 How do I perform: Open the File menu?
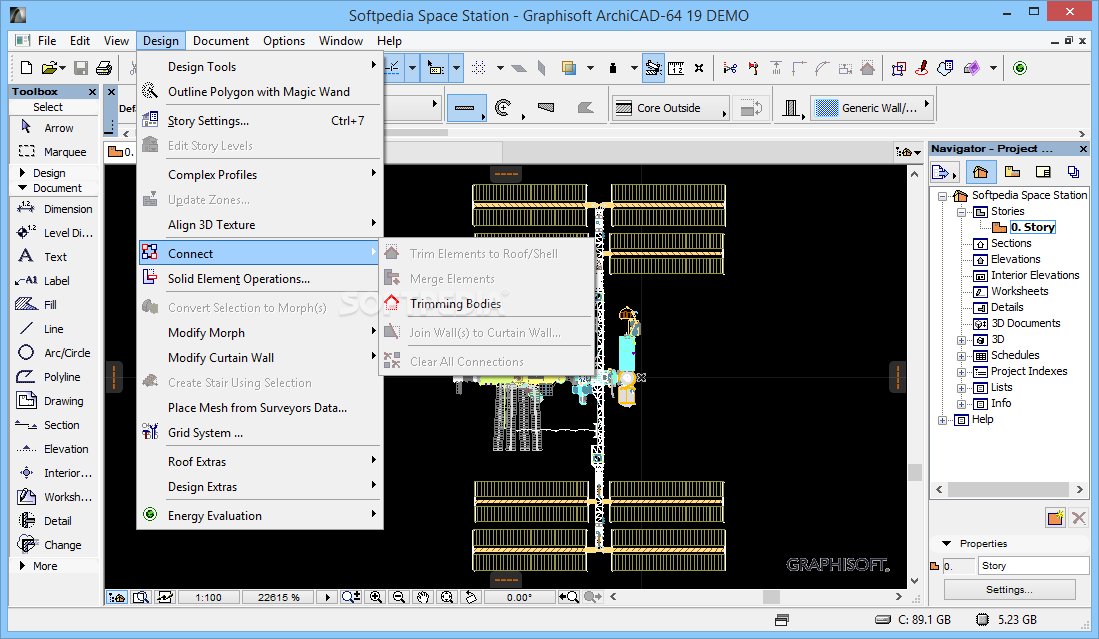[47, 41]
